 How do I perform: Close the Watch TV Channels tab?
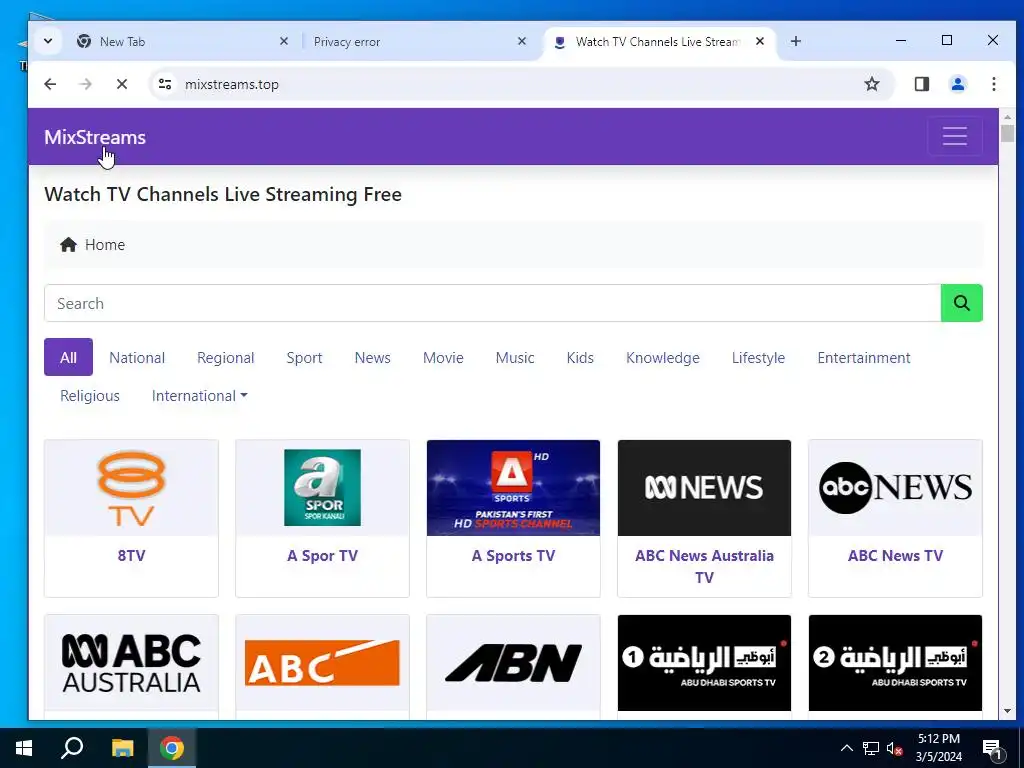point(760,41)
